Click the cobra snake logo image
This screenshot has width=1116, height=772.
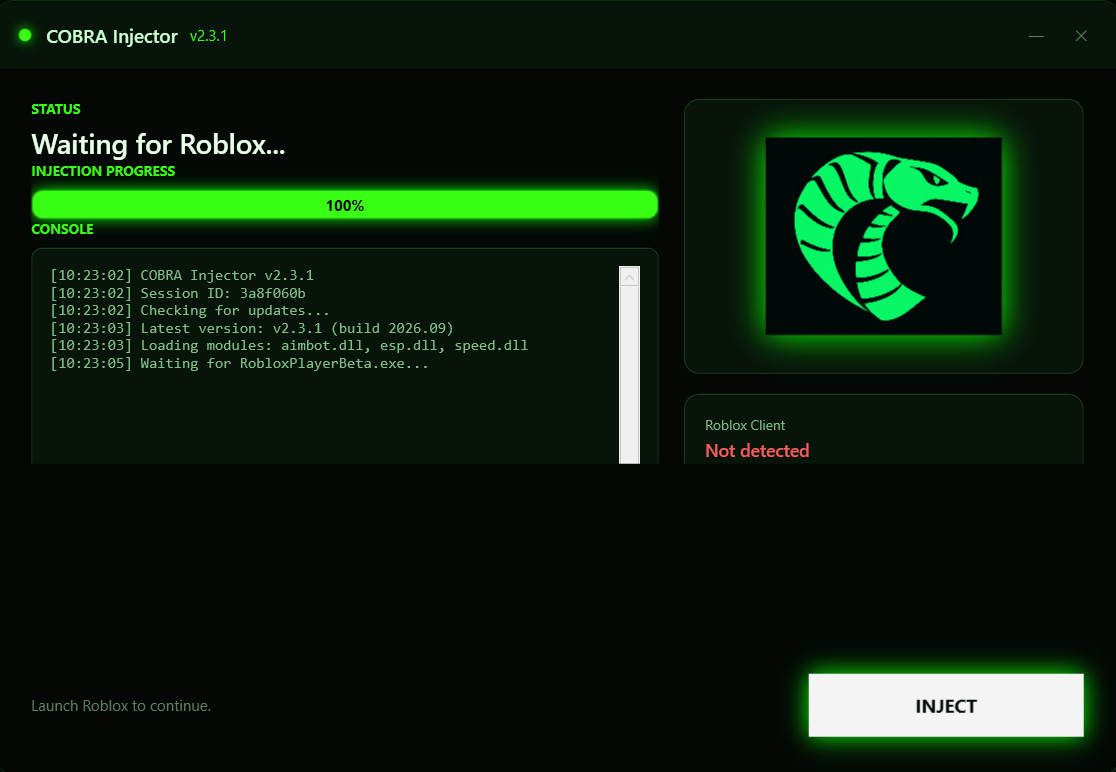point(883,236)
